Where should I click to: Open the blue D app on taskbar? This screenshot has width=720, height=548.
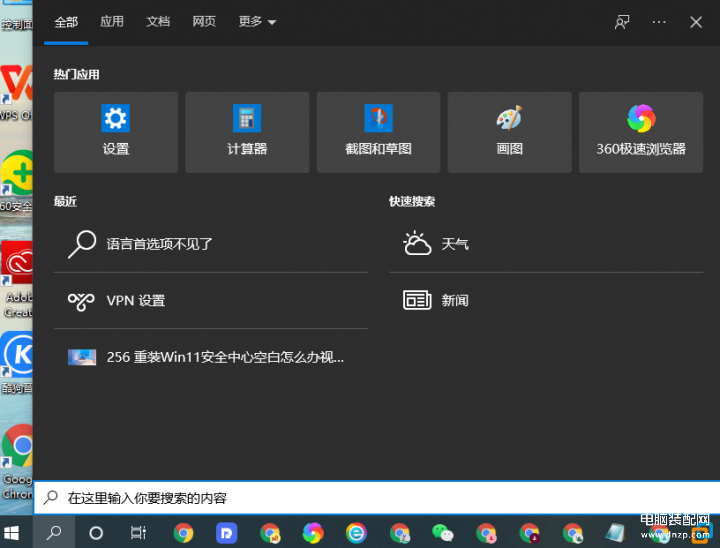tap(226, 533)
